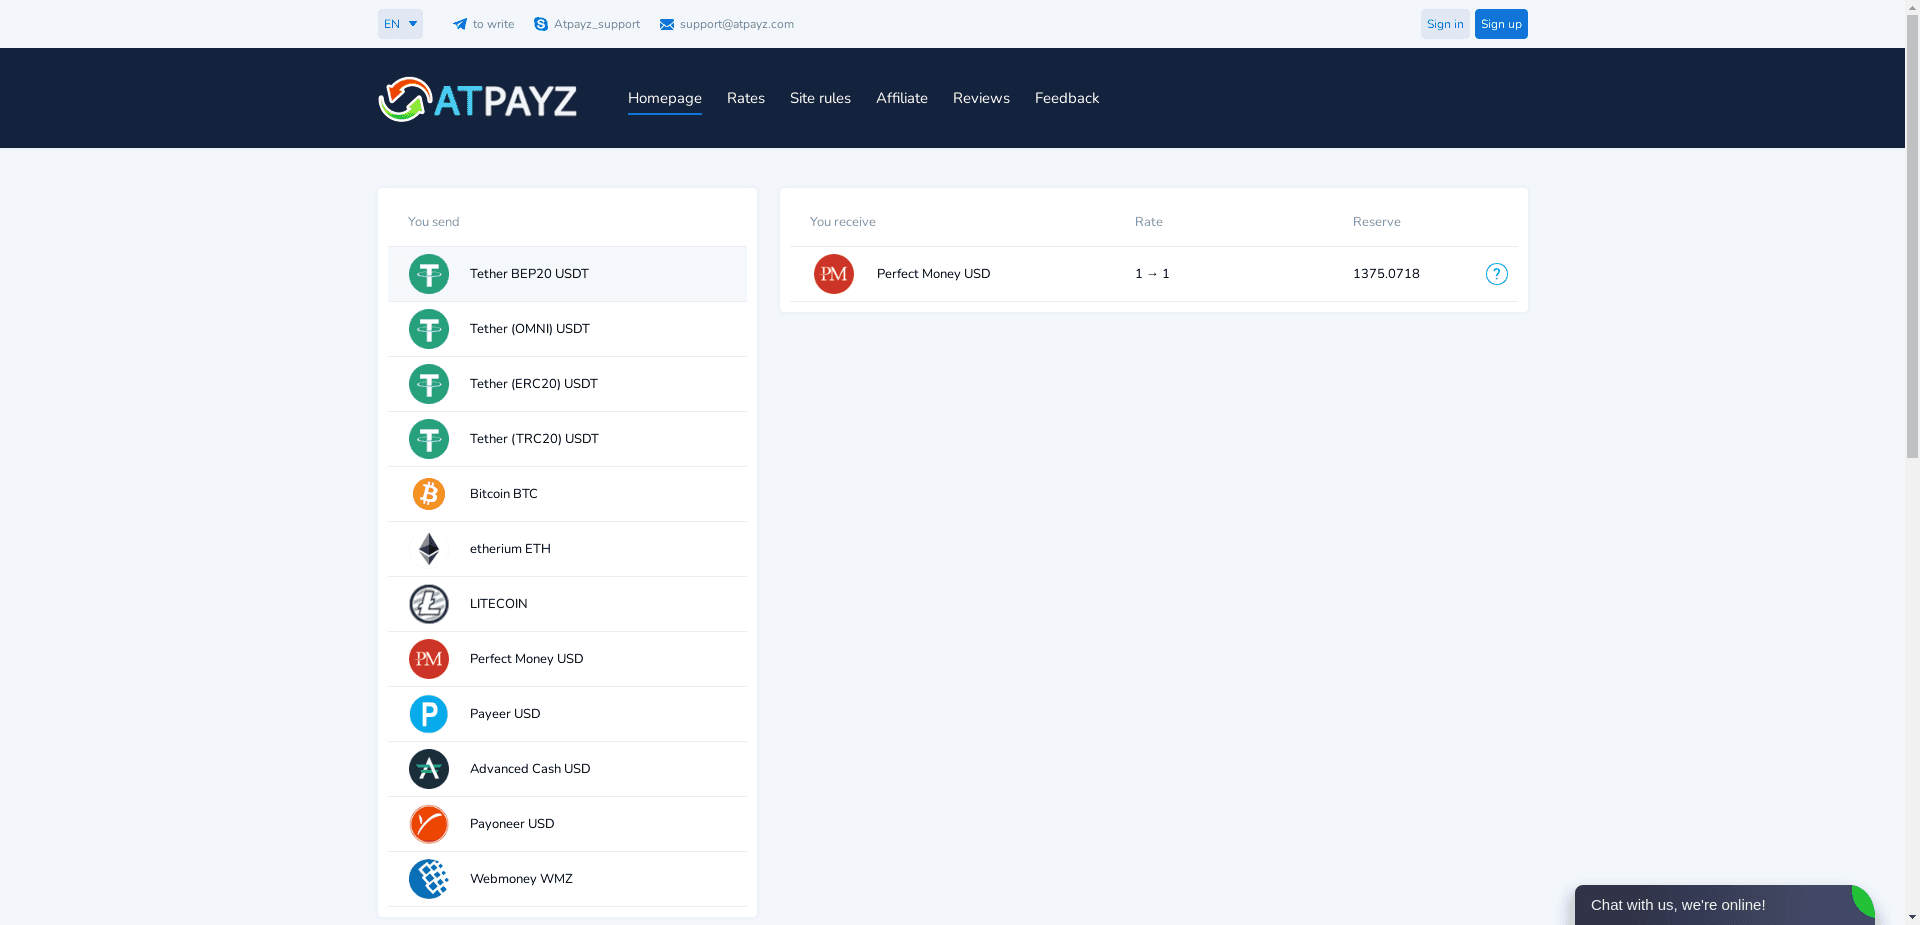Open the Skype Atpayz_support contact

point(540,23)
